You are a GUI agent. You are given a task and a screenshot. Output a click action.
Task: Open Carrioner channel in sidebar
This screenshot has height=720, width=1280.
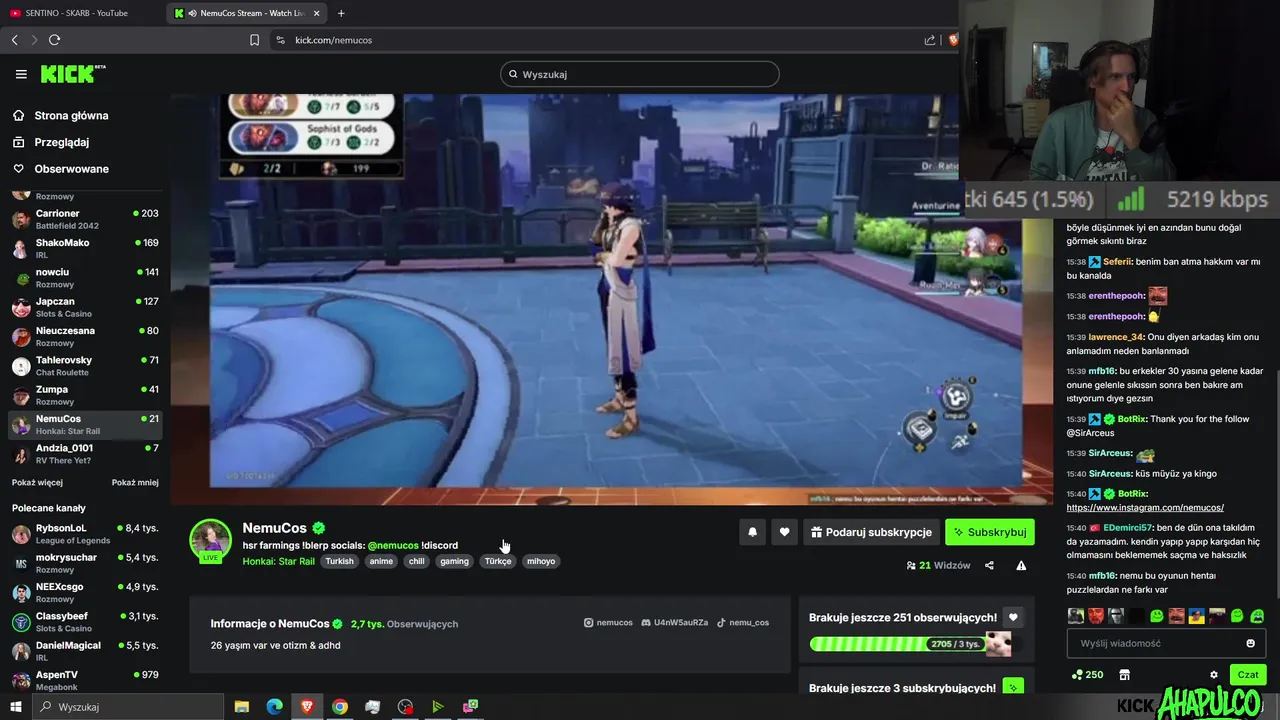tap(84, 219)
